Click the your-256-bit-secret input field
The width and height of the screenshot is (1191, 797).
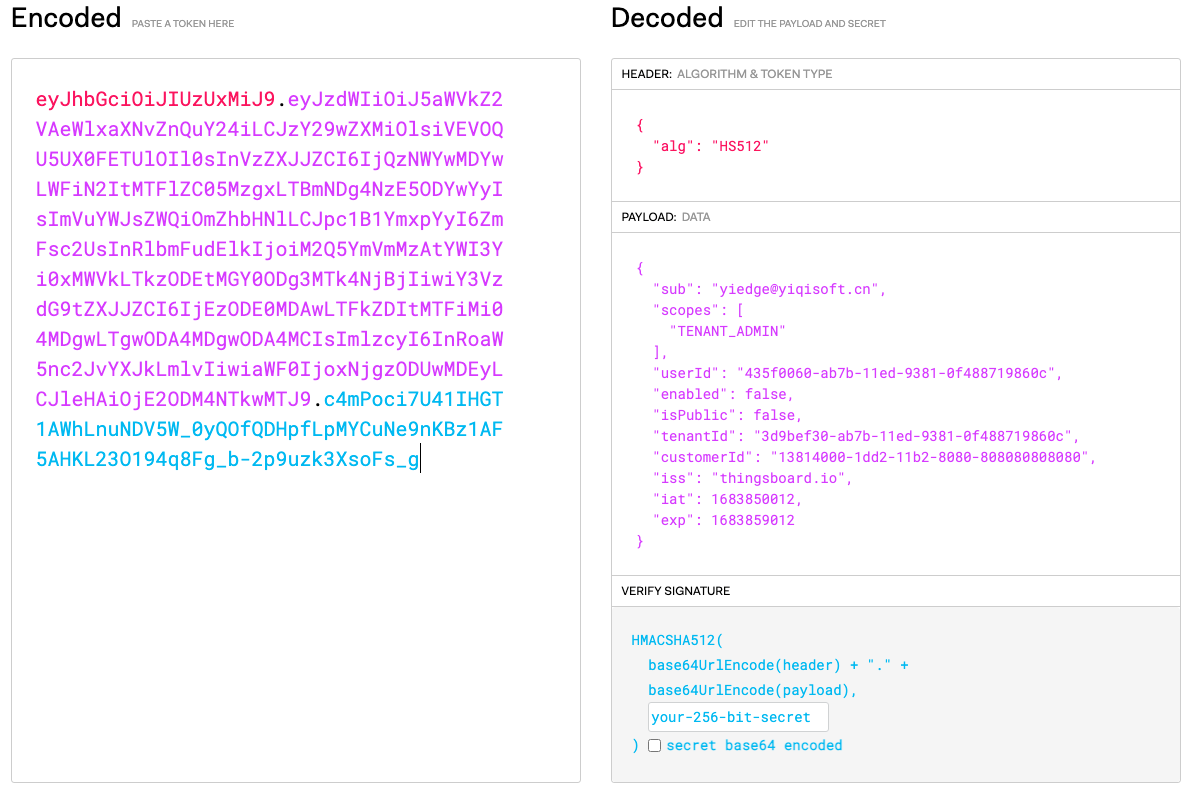click(x=737, y=717)
